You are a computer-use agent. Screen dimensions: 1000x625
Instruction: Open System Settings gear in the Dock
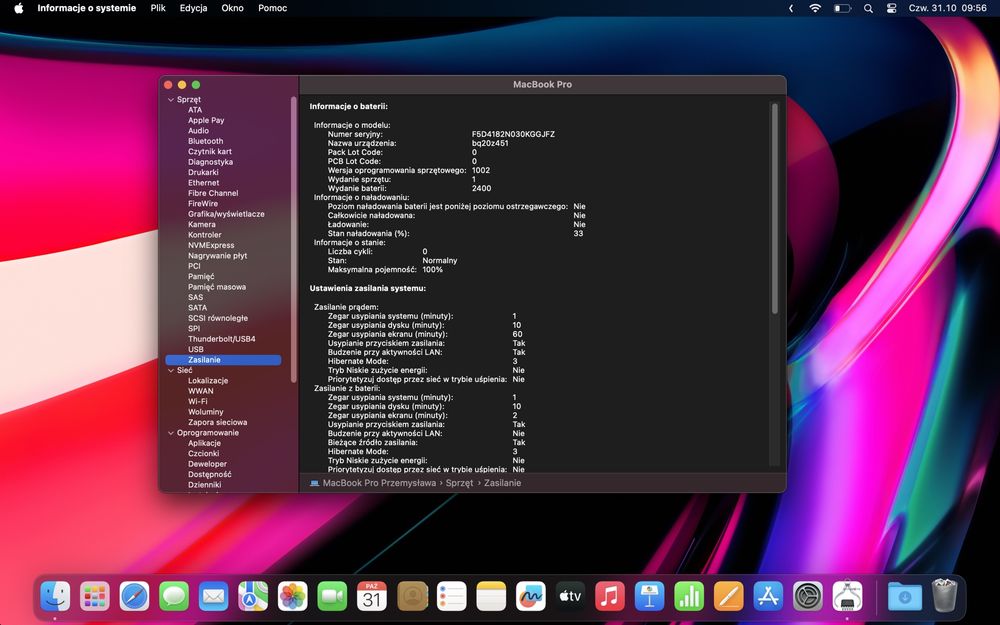[x=808, y=597]
